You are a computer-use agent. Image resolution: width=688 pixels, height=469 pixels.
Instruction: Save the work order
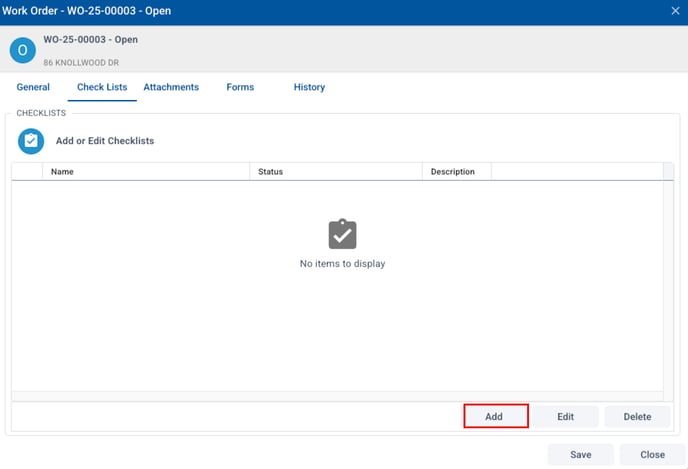(x=580, y=454)
